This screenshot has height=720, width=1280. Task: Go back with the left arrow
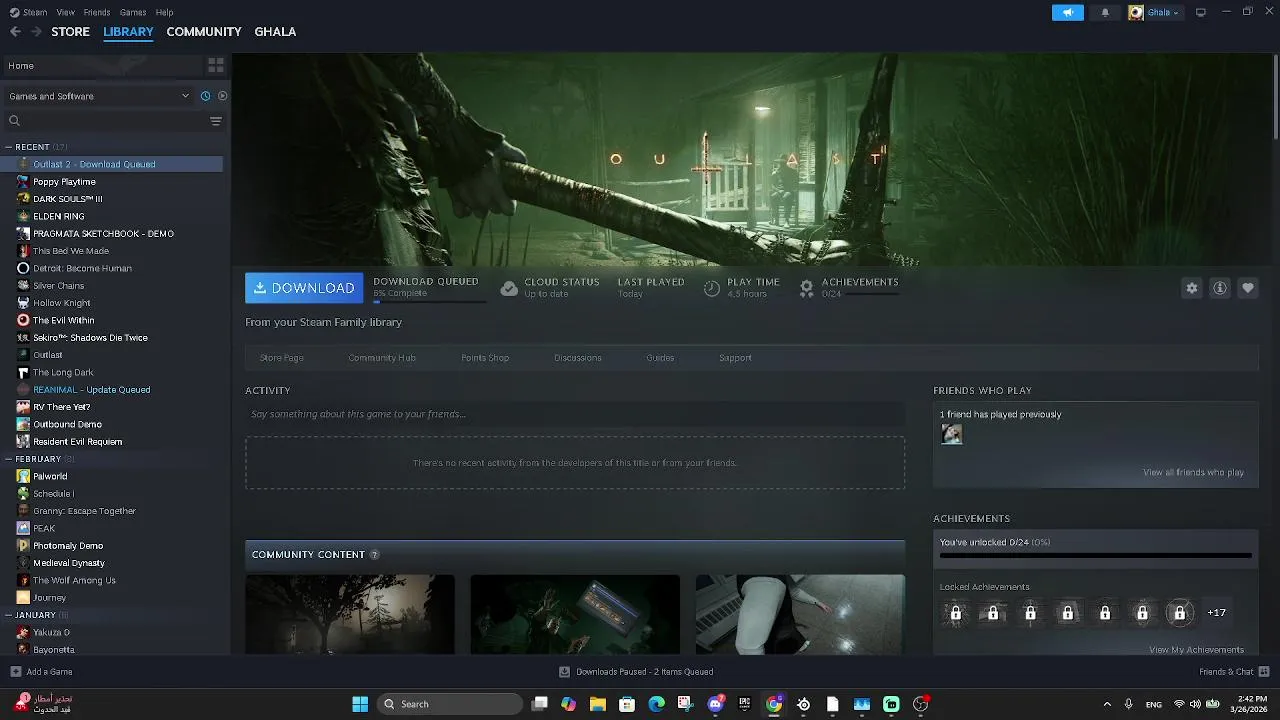pyautogui.click(x=15, y=32)
